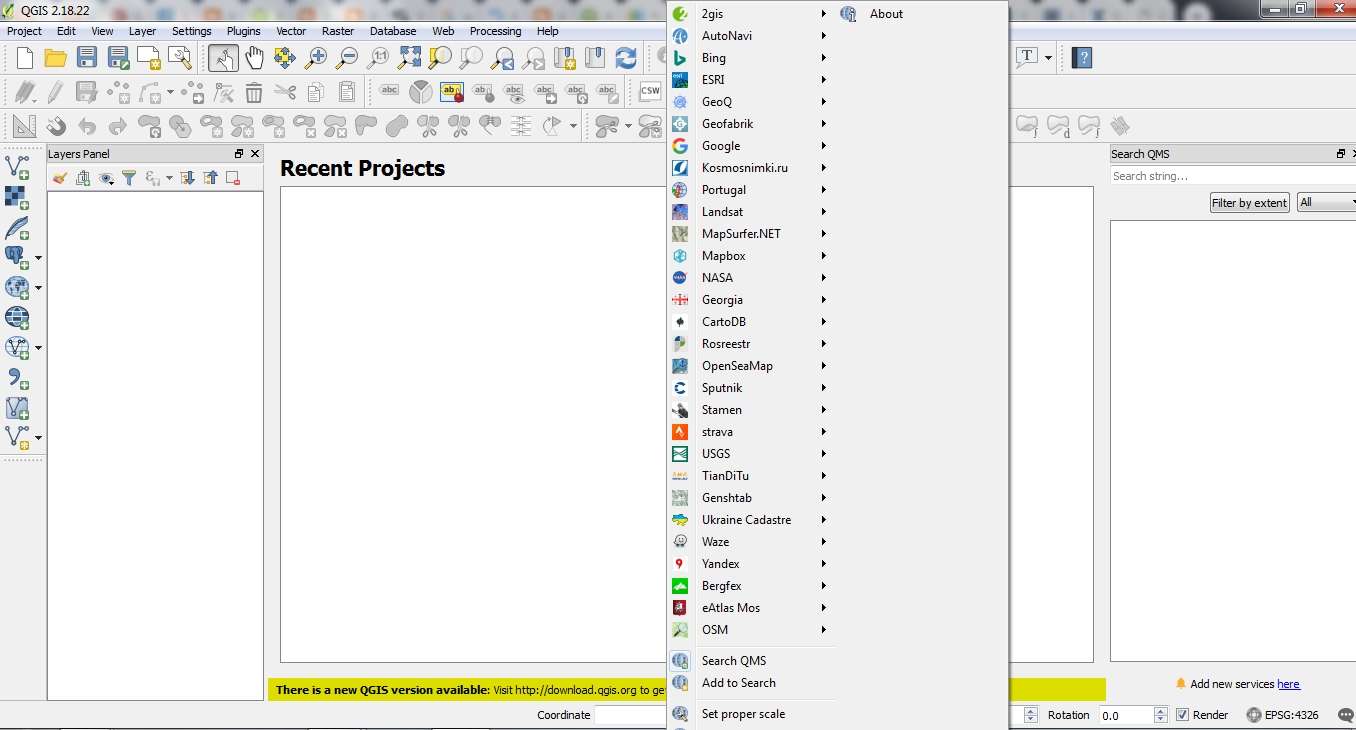Create a new QGIS project
This screenshot has height=730, width=1356.
[23, 58]
